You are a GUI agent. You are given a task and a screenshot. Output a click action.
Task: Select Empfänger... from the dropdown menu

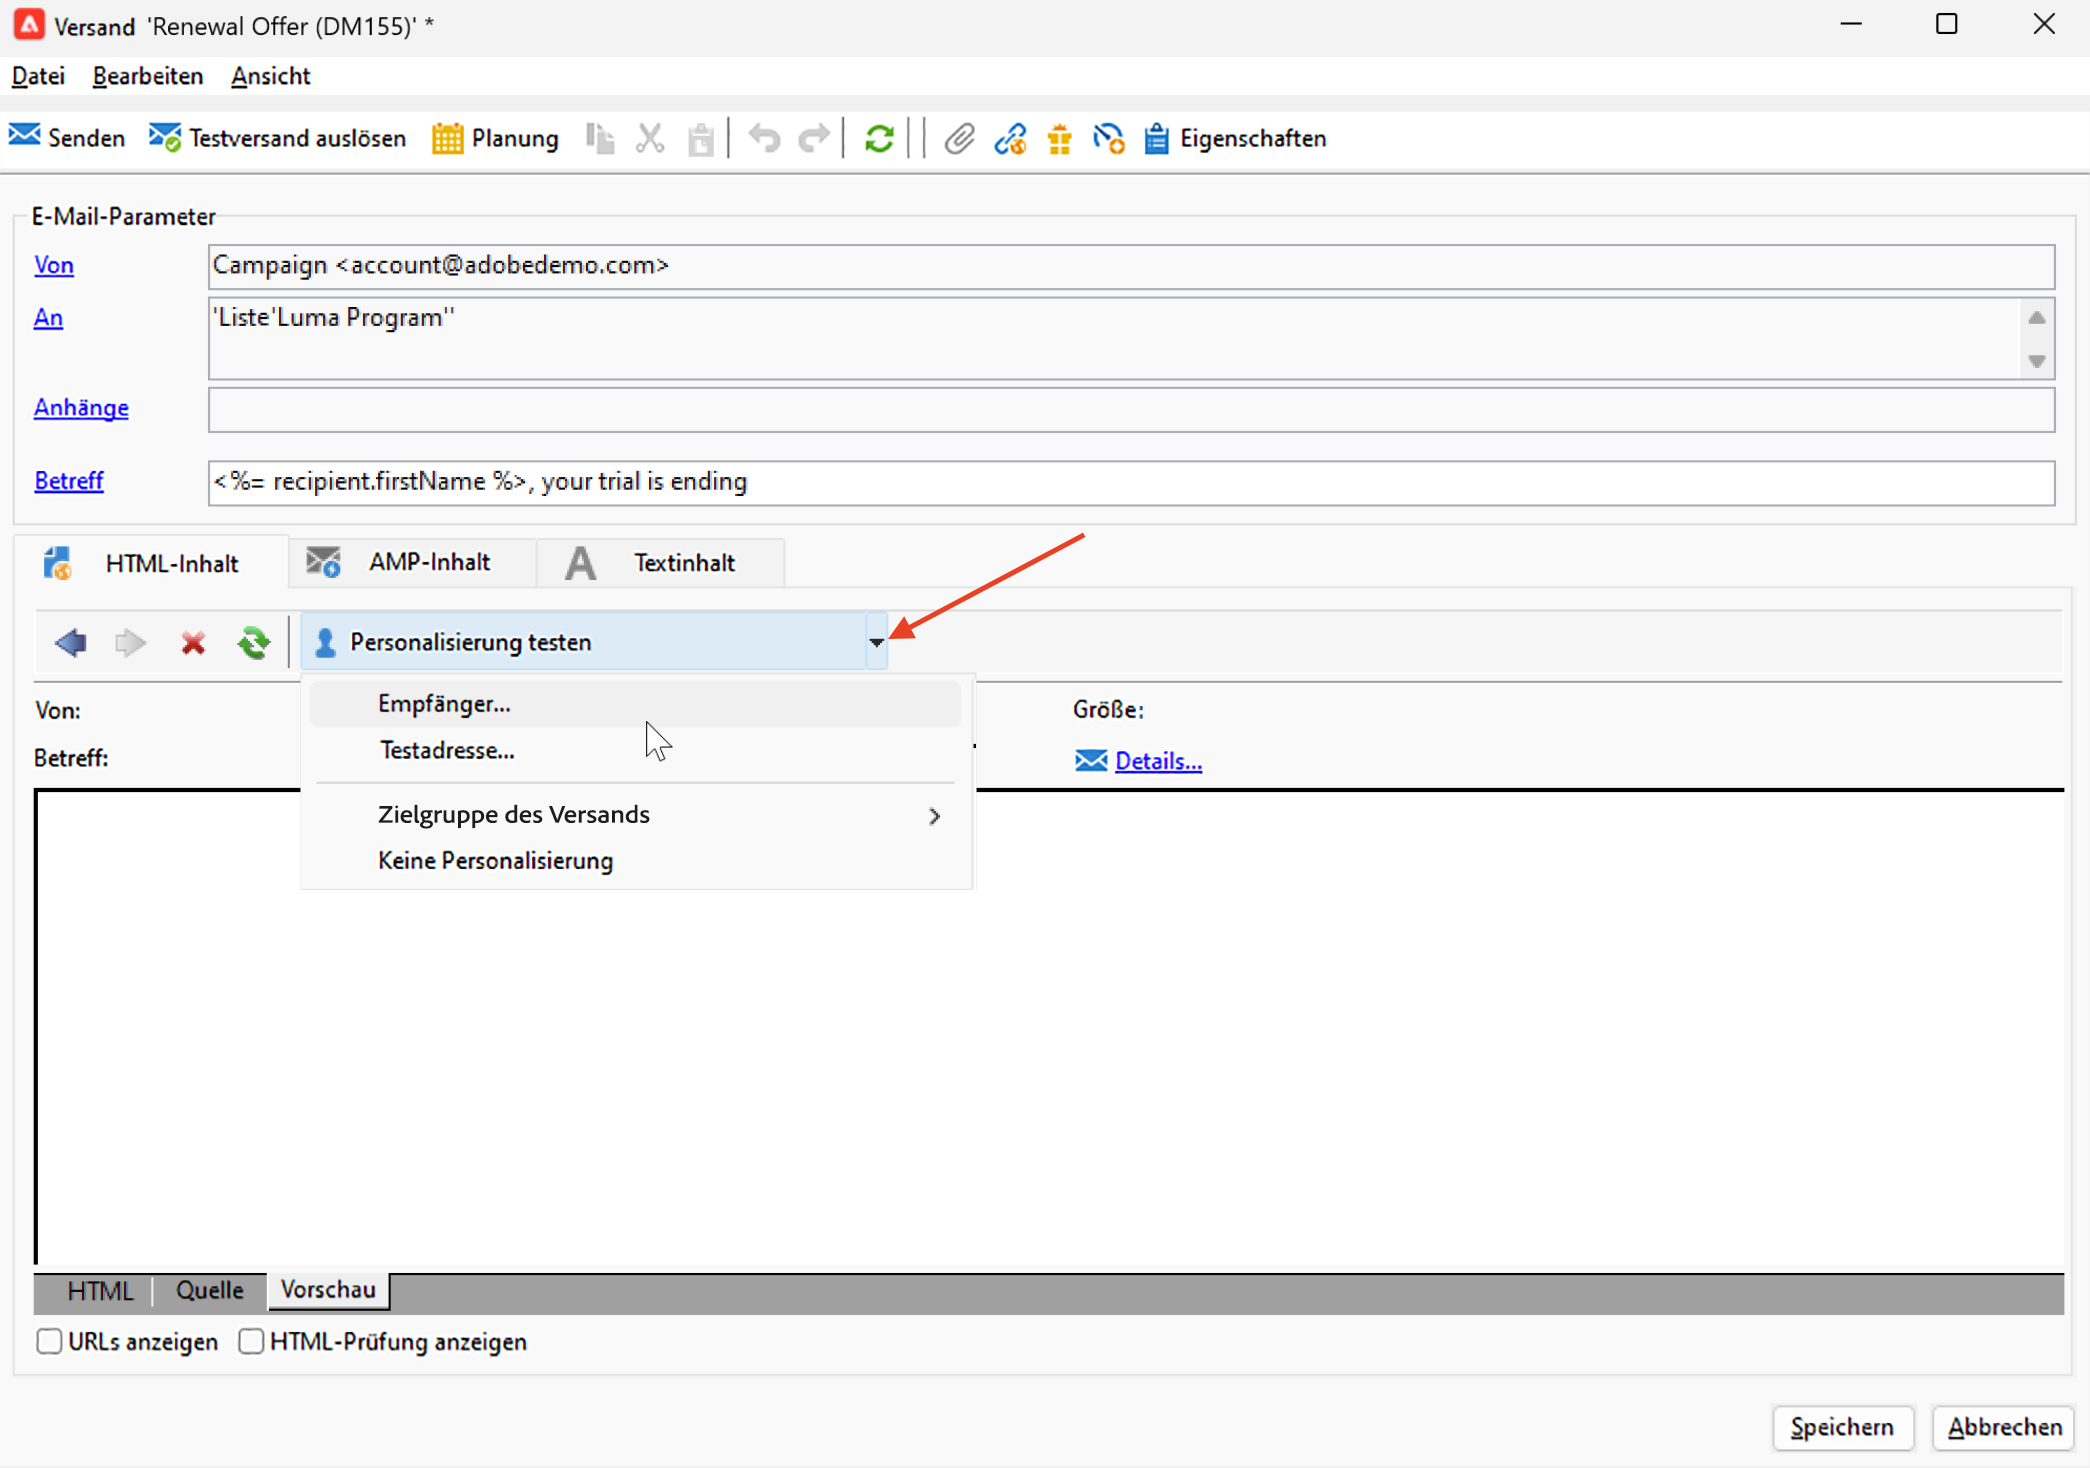[444, 704]
